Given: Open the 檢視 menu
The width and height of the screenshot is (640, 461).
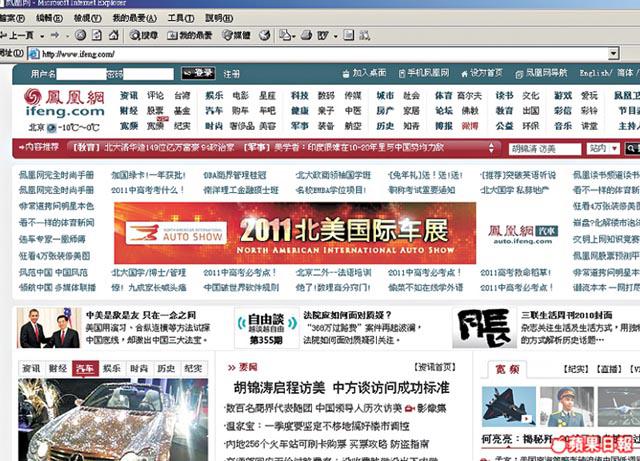Looking at the screenshot, I should coord(87,18).
